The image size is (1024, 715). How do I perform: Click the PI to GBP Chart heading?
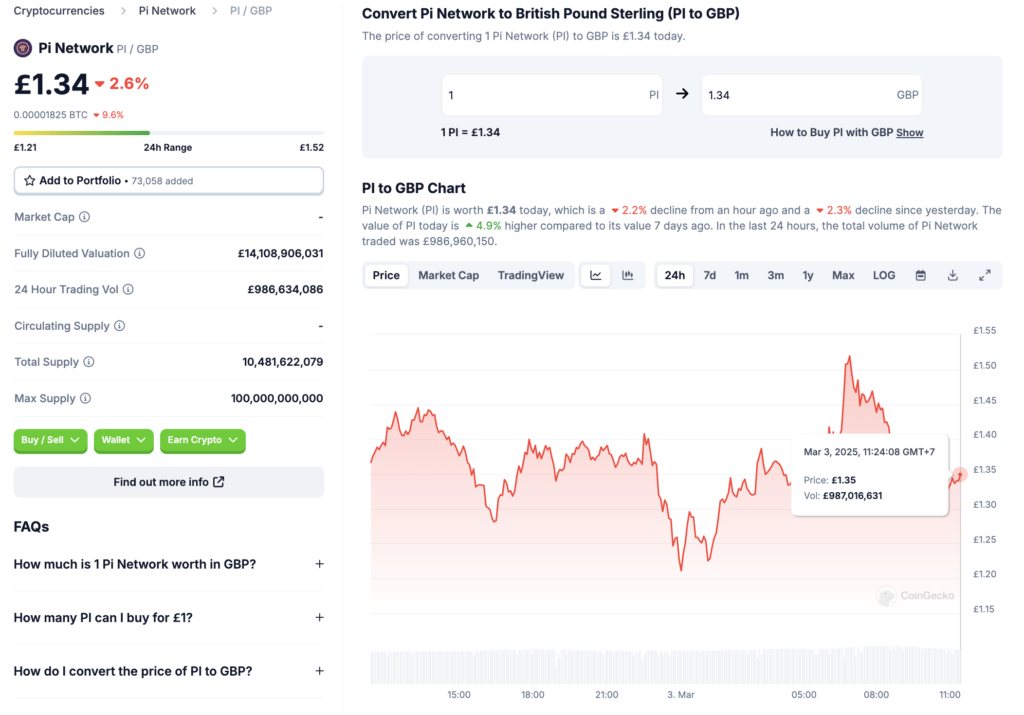click(x=414, y=188)
